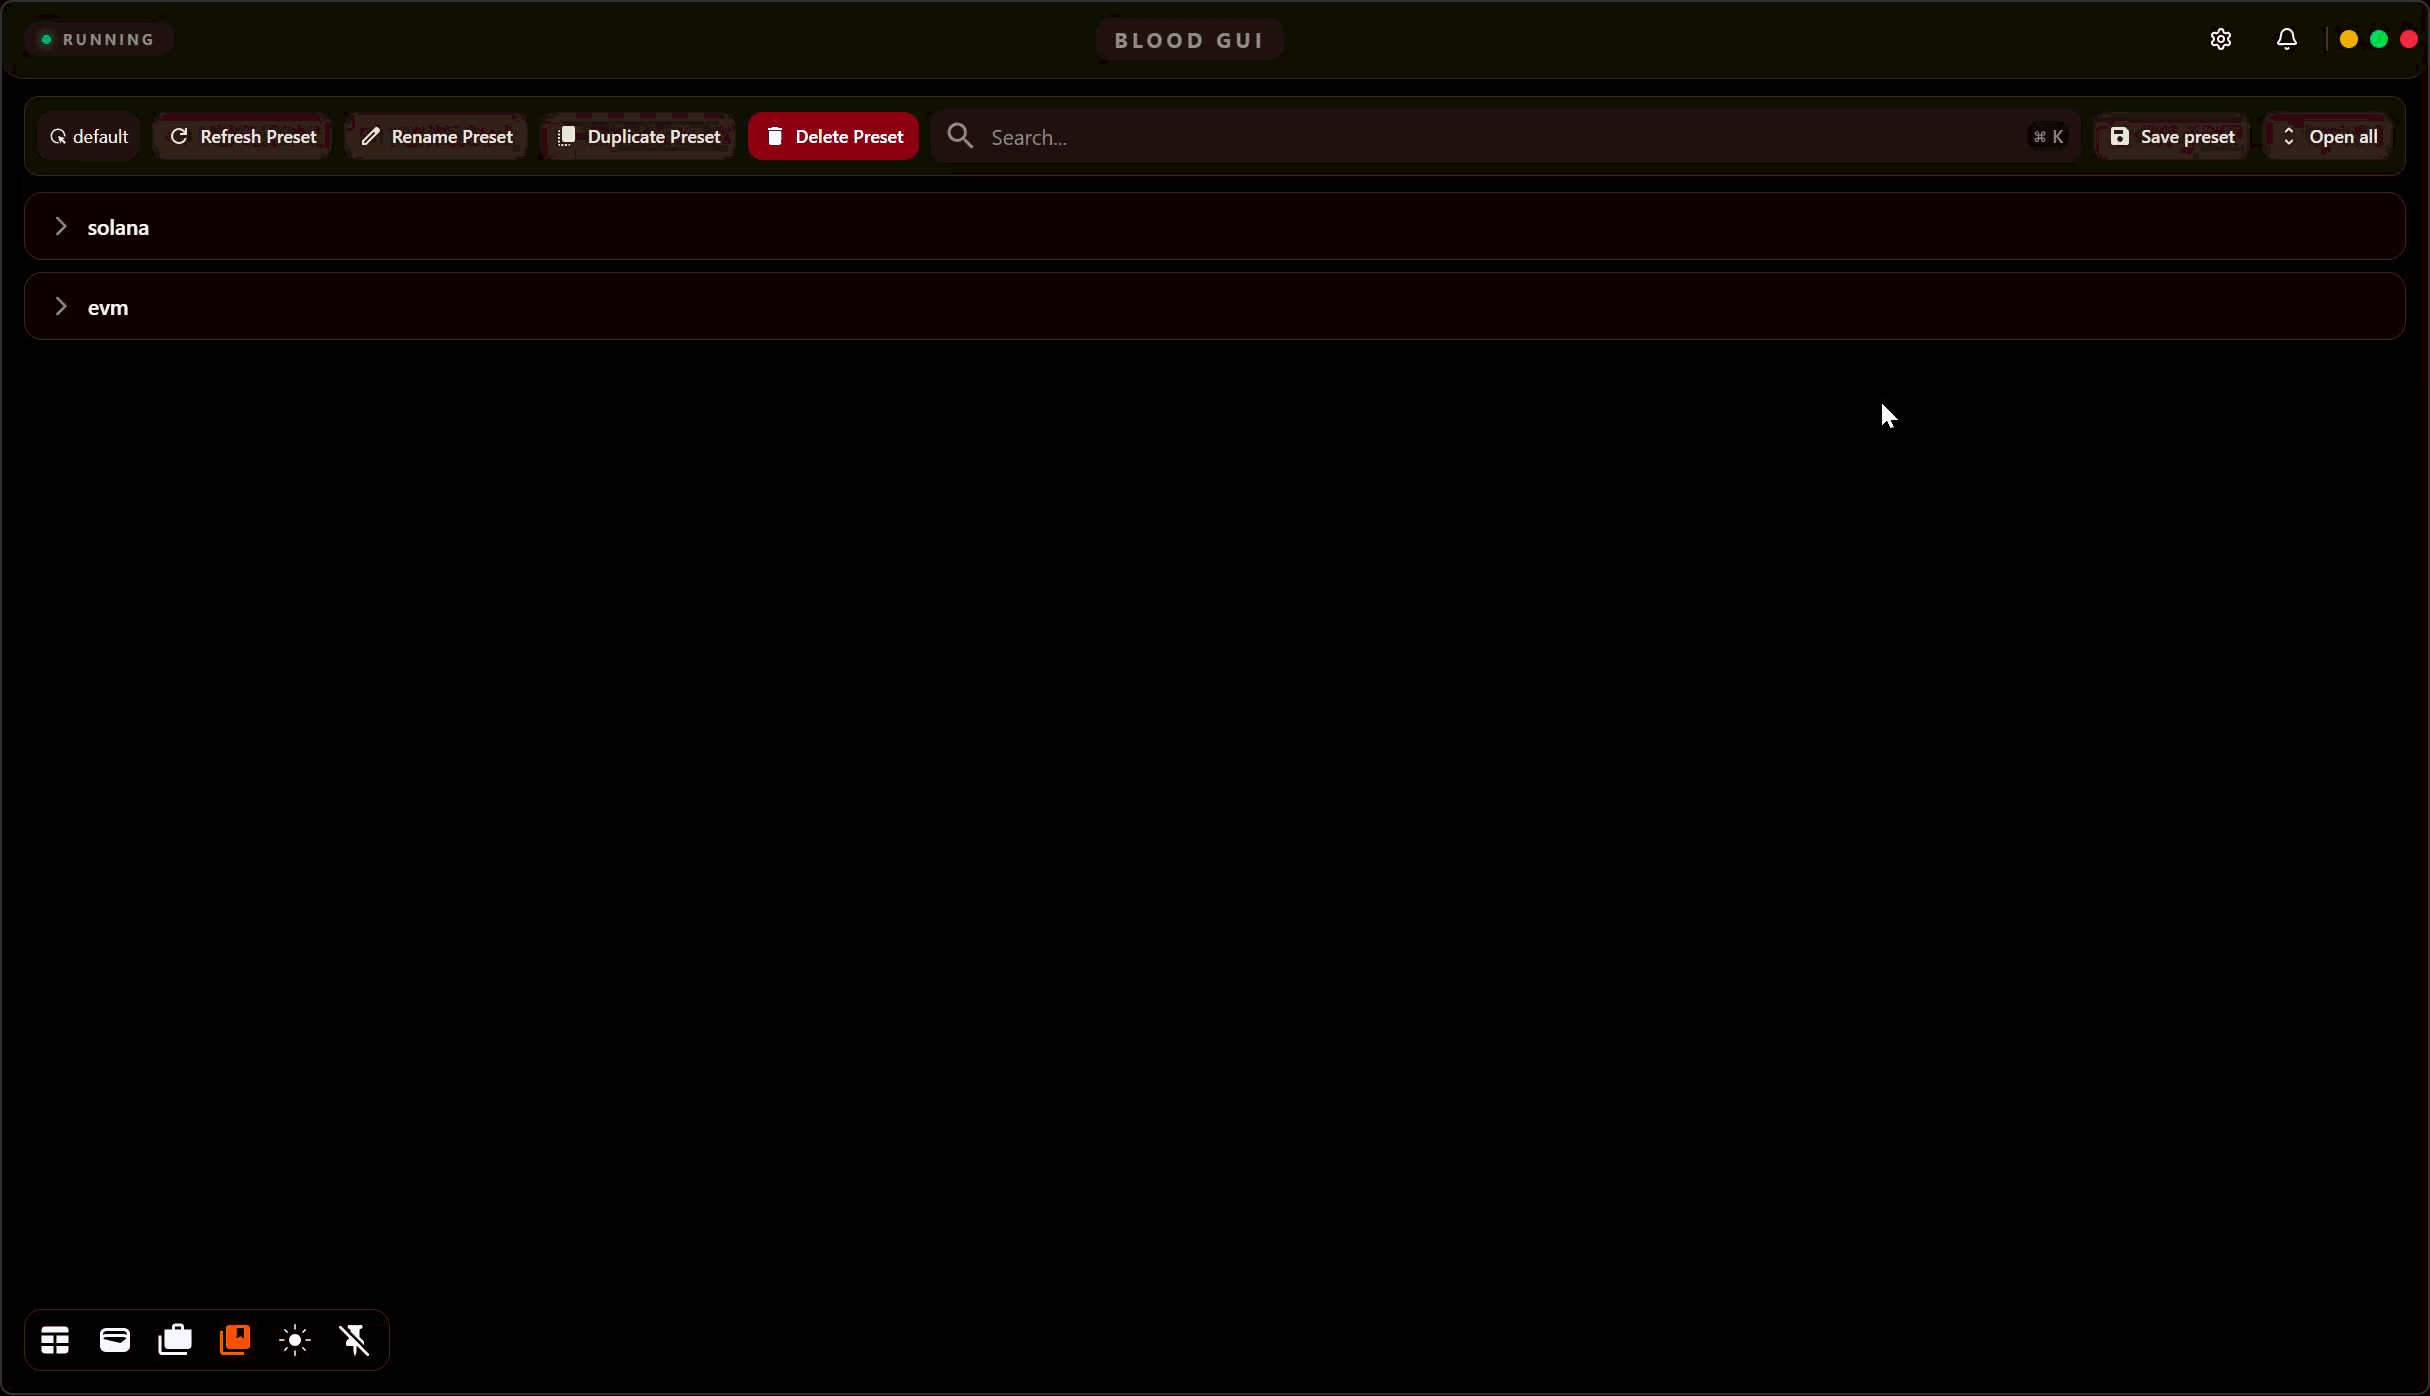2430x1396 pixels.
Task: Expand the evm section chevron
Action: tap(60, 307)
